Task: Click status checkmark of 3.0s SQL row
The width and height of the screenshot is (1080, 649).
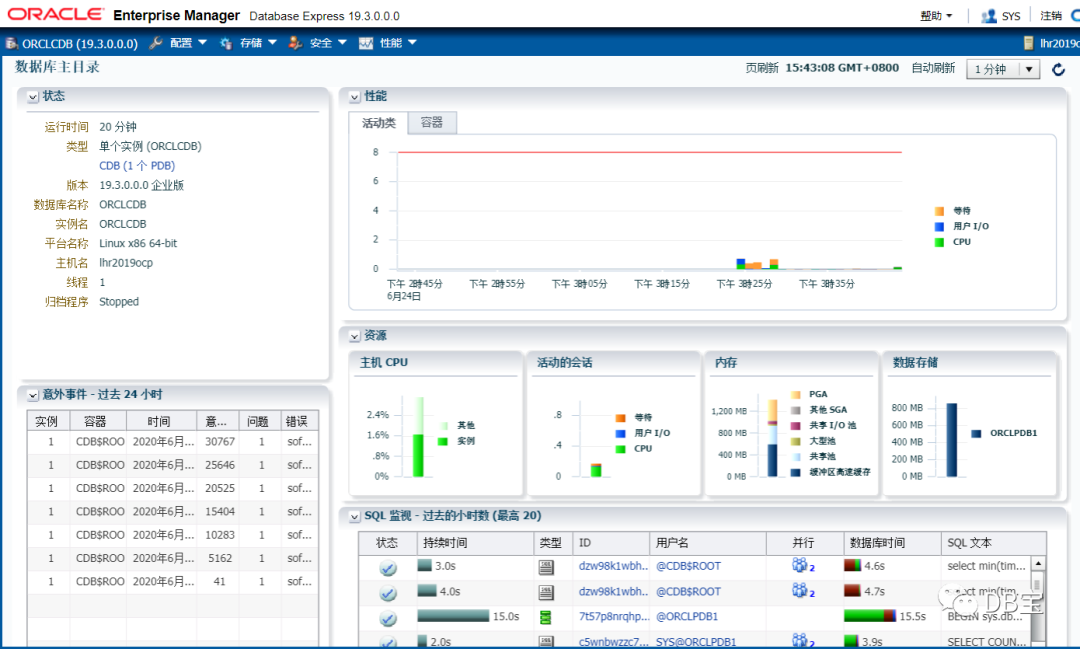Action: 388,568
